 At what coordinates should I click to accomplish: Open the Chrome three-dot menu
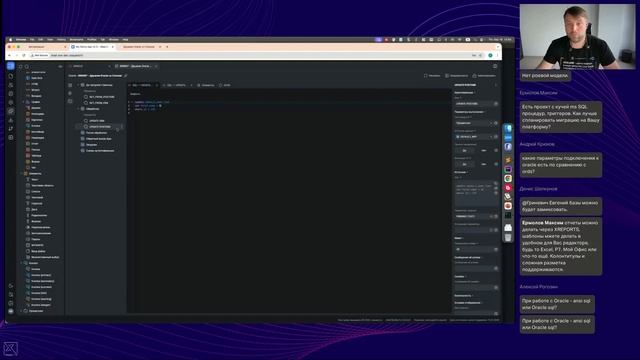497,55
